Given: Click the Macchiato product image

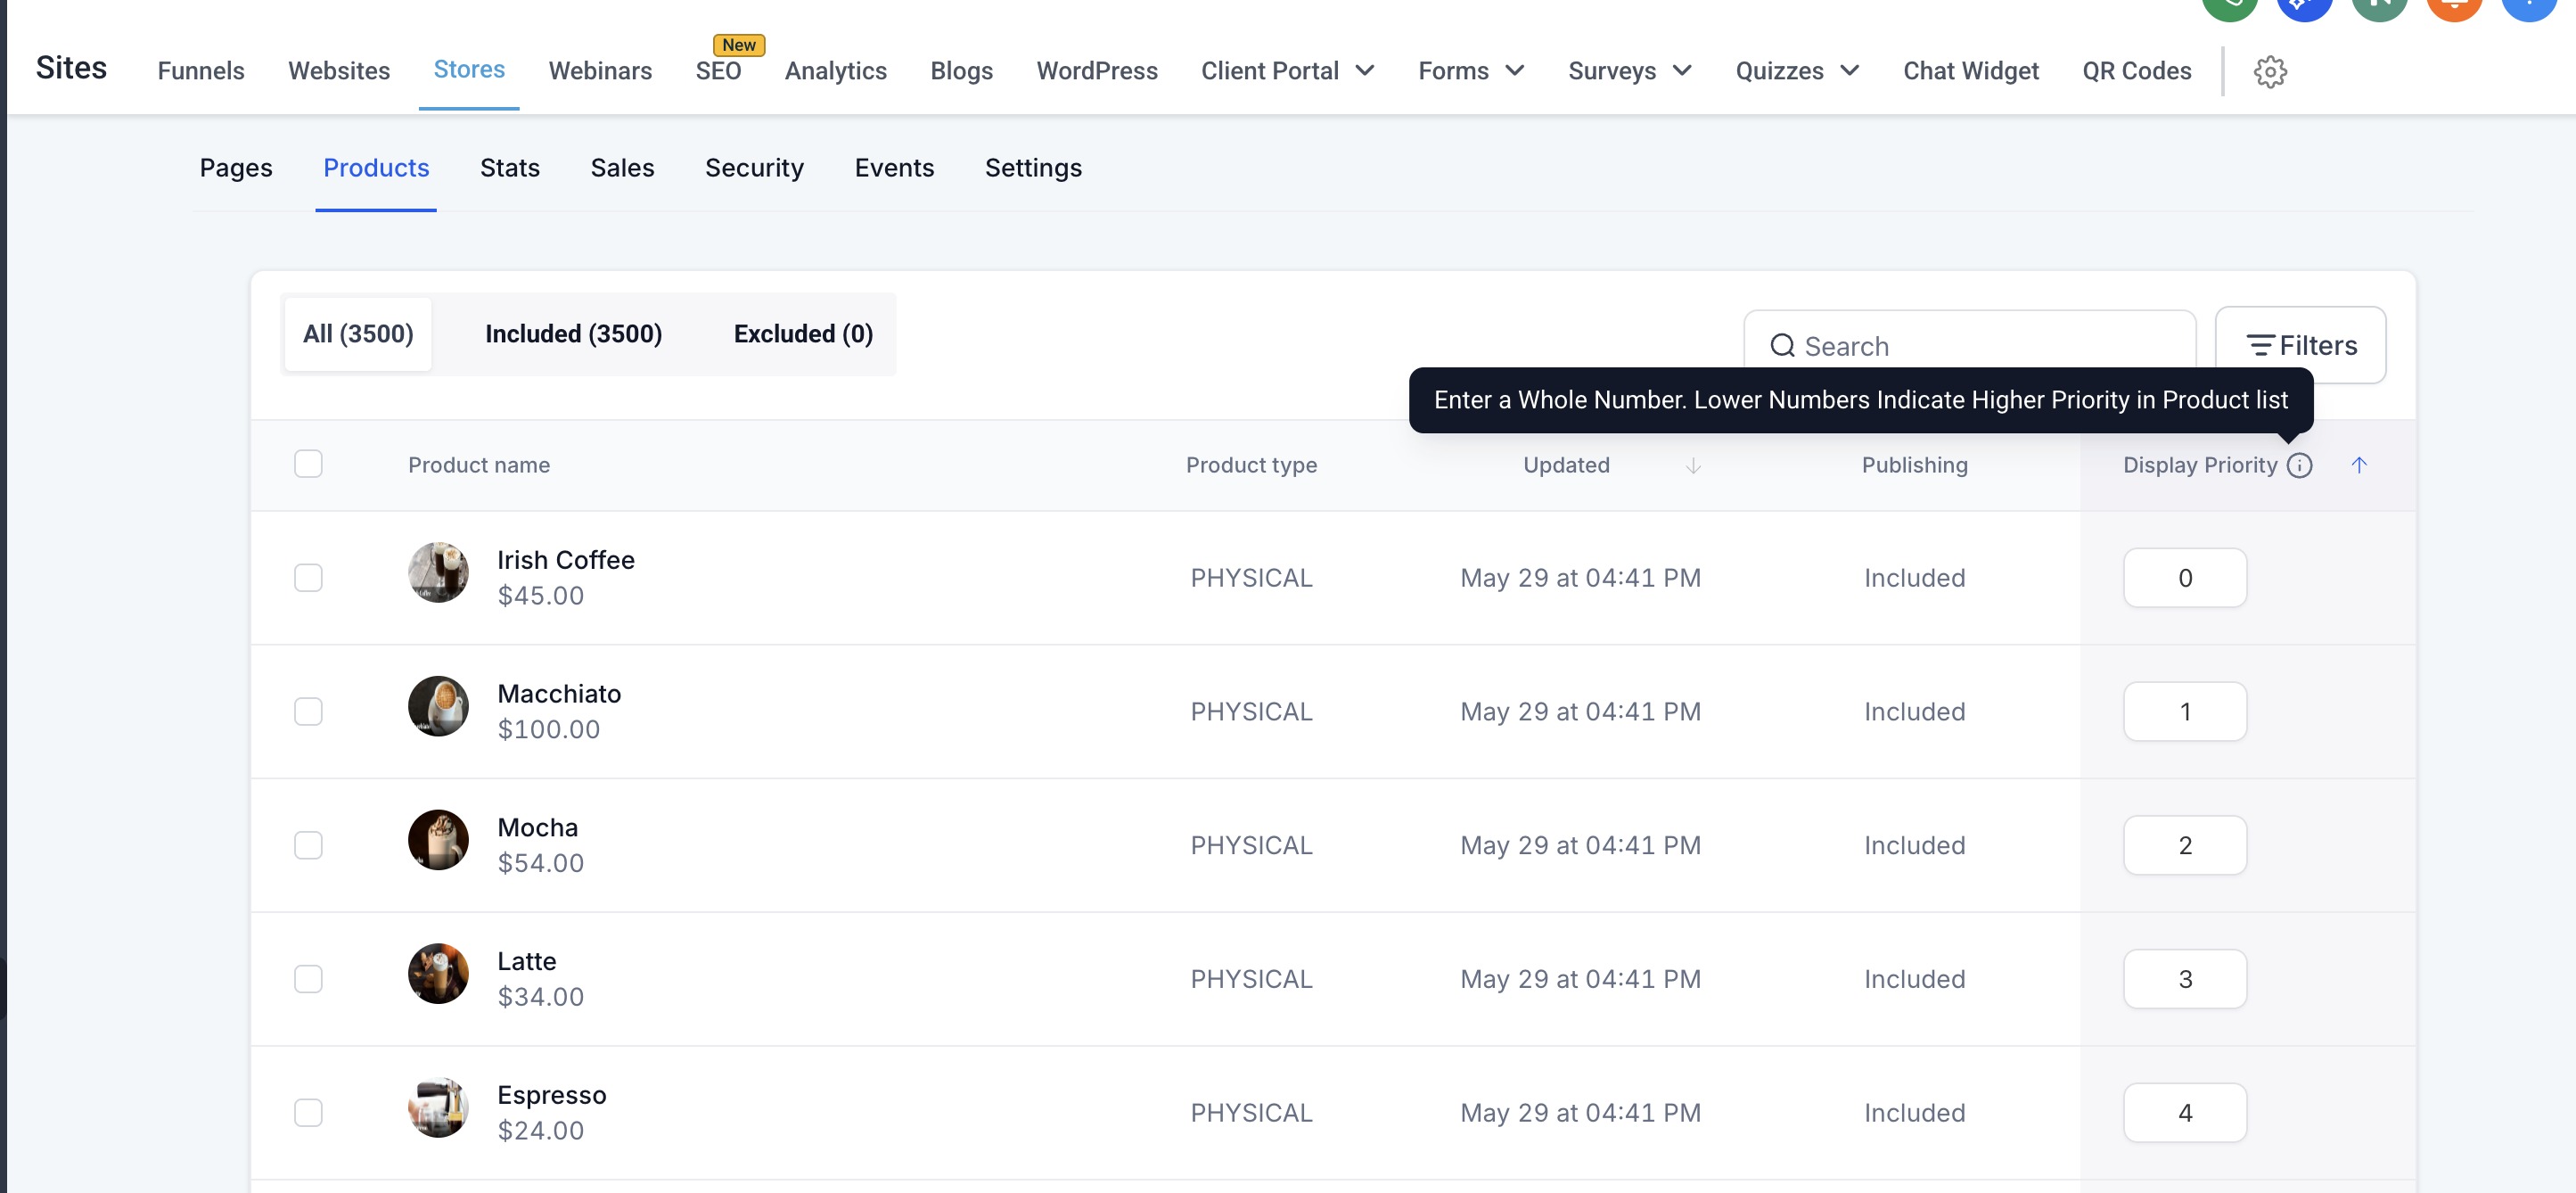Looking at the screenshot, I should (x=438, y=707).
